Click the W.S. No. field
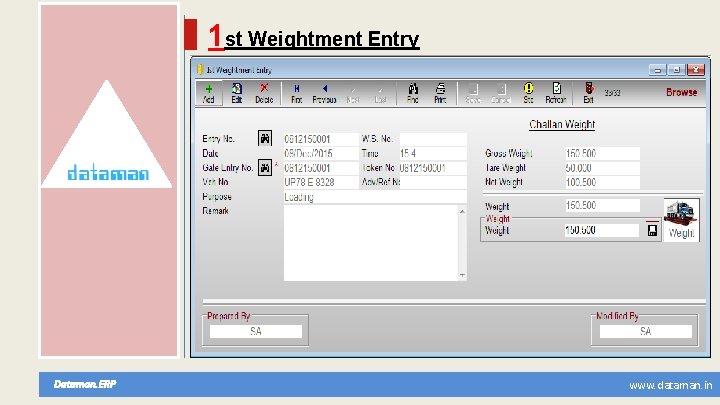The width and height of the screenshot is (720, 405). coord(433,139)
